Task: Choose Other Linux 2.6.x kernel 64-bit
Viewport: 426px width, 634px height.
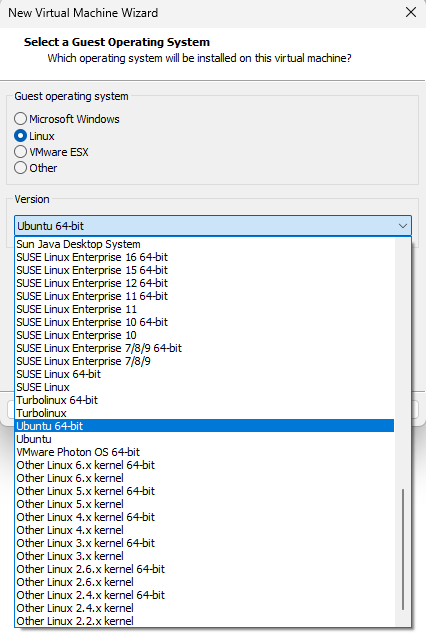Action: pyautogui.click(x=205, y=569)
